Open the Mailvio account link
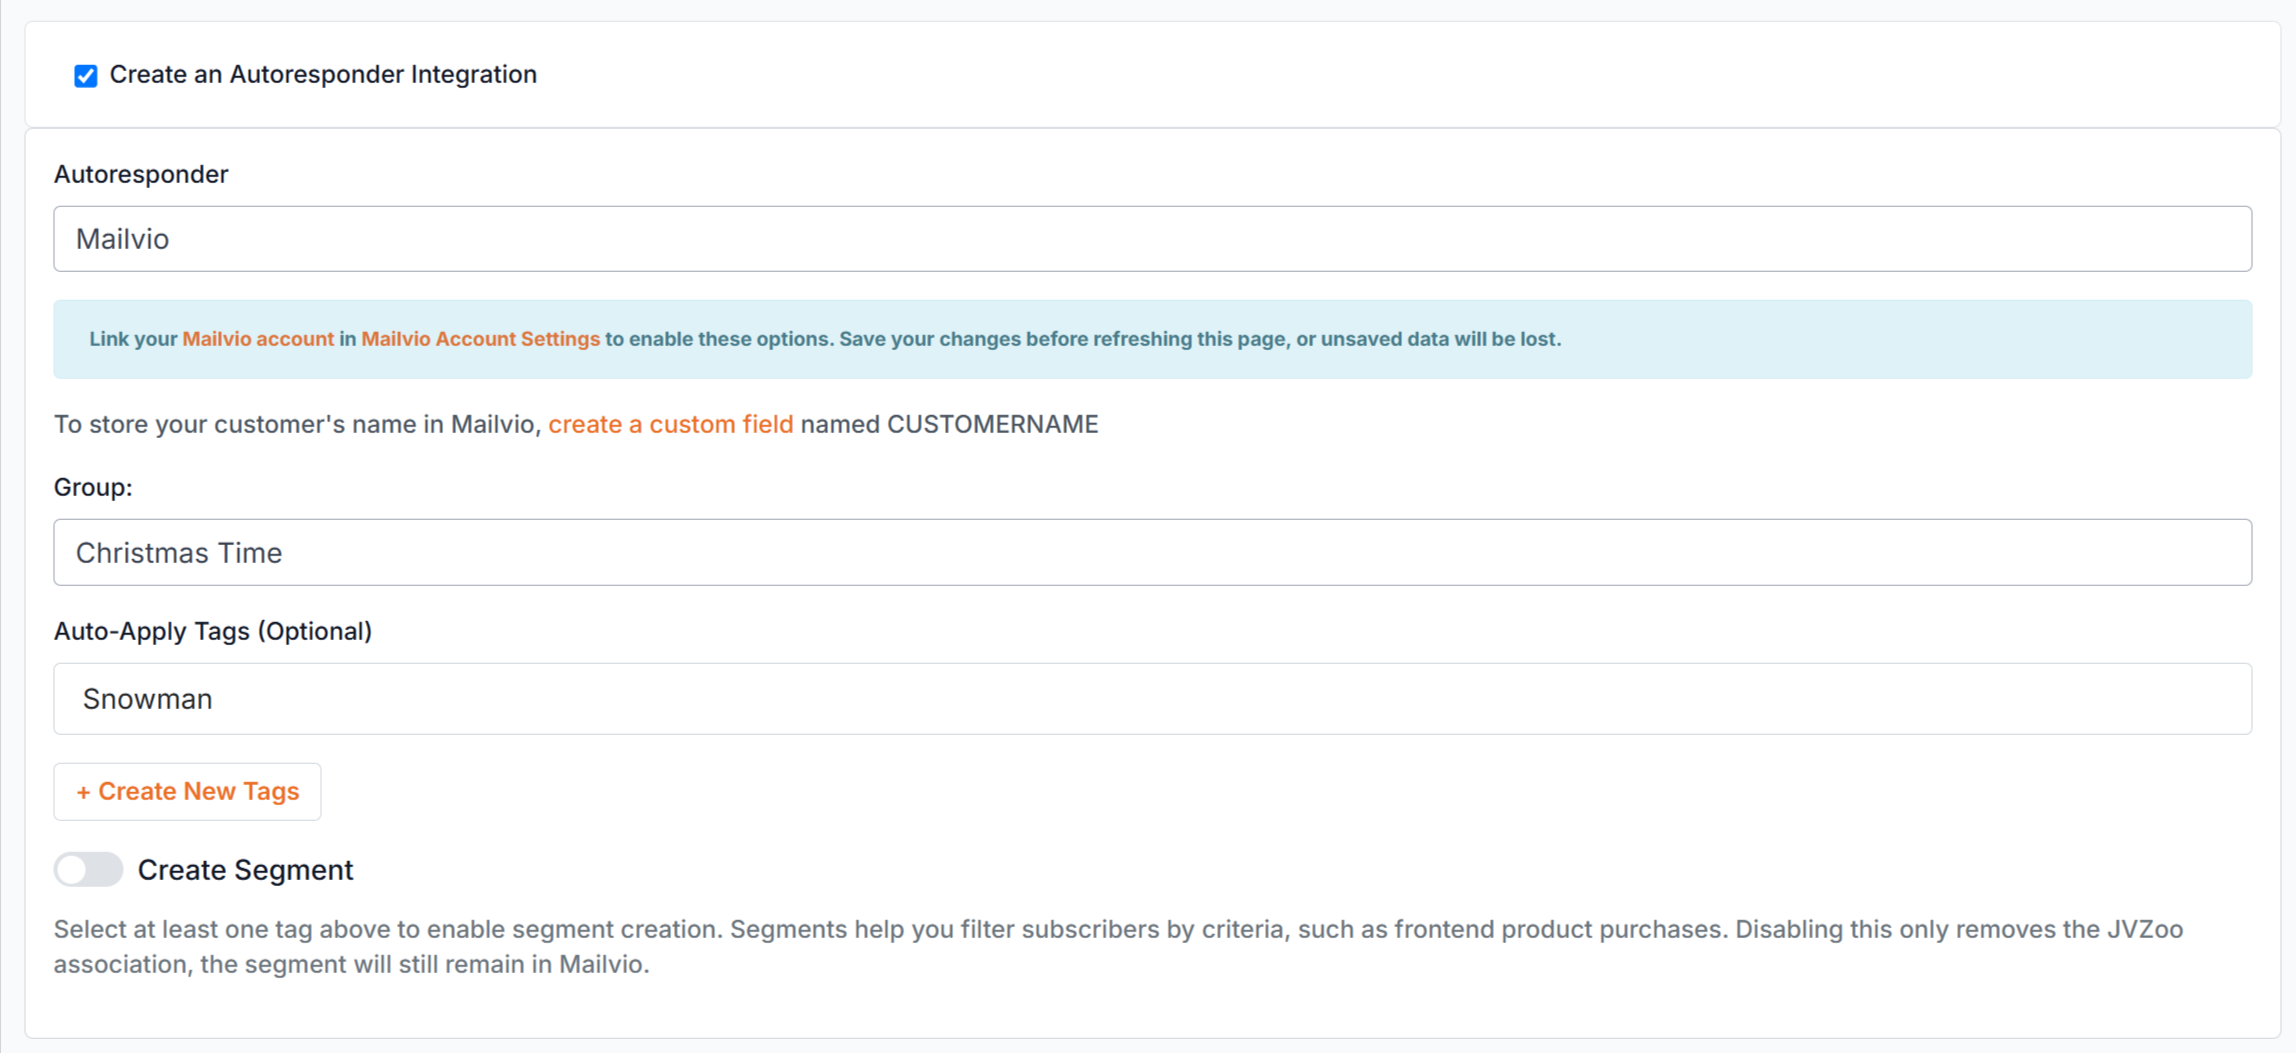Image resolution: width=2296 pixels, height=1053 pixels. coord(258,339)
